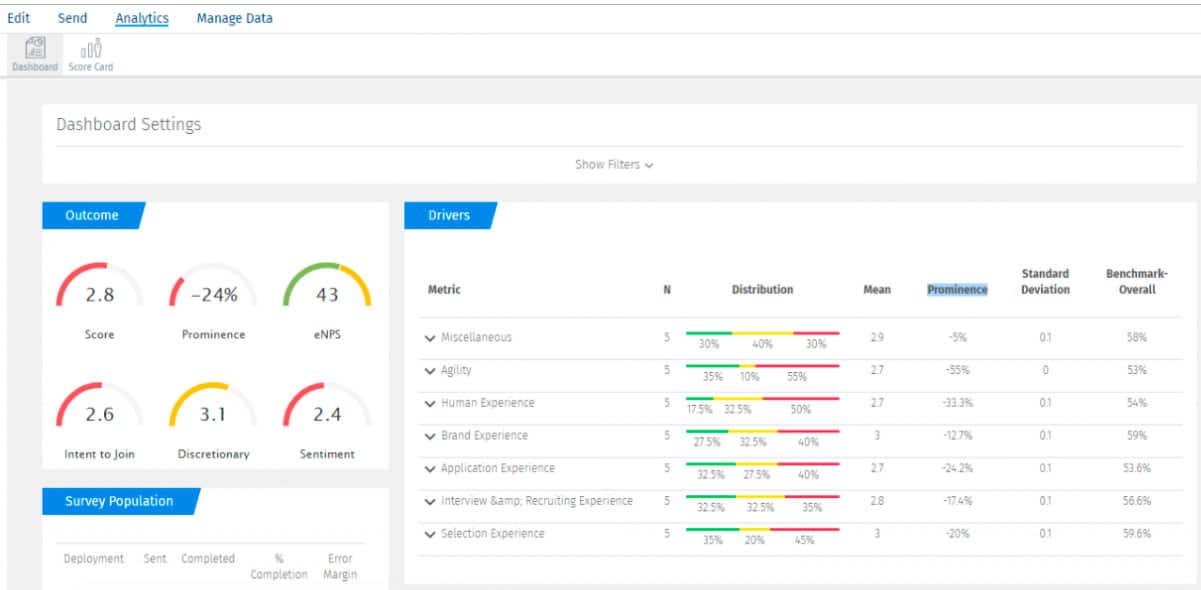Expand the Show Filters dropdown
This screenshot has width=1201, height=590.
[x=614, y=164]
